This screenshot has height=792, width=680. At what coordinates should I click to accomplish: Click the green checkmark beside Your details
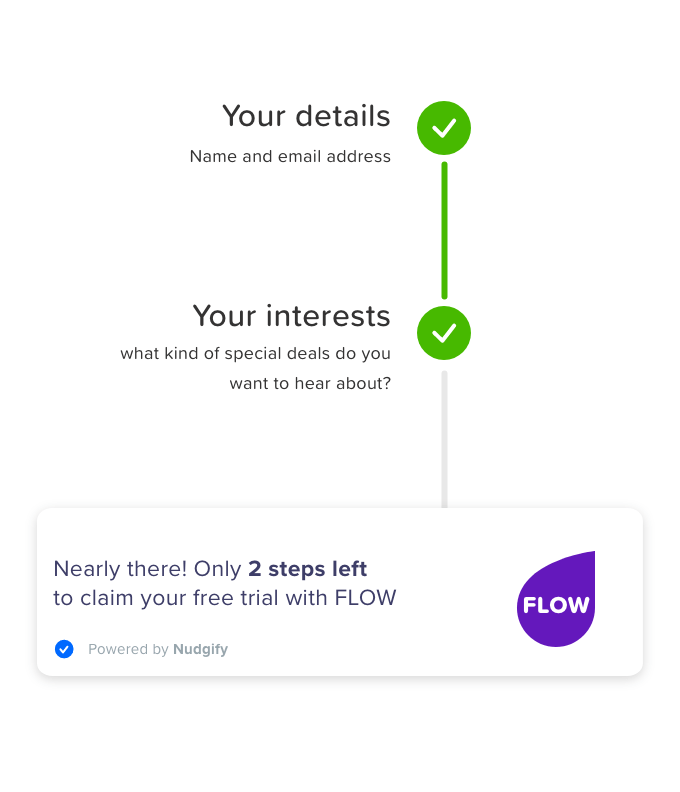pos(443,128)
